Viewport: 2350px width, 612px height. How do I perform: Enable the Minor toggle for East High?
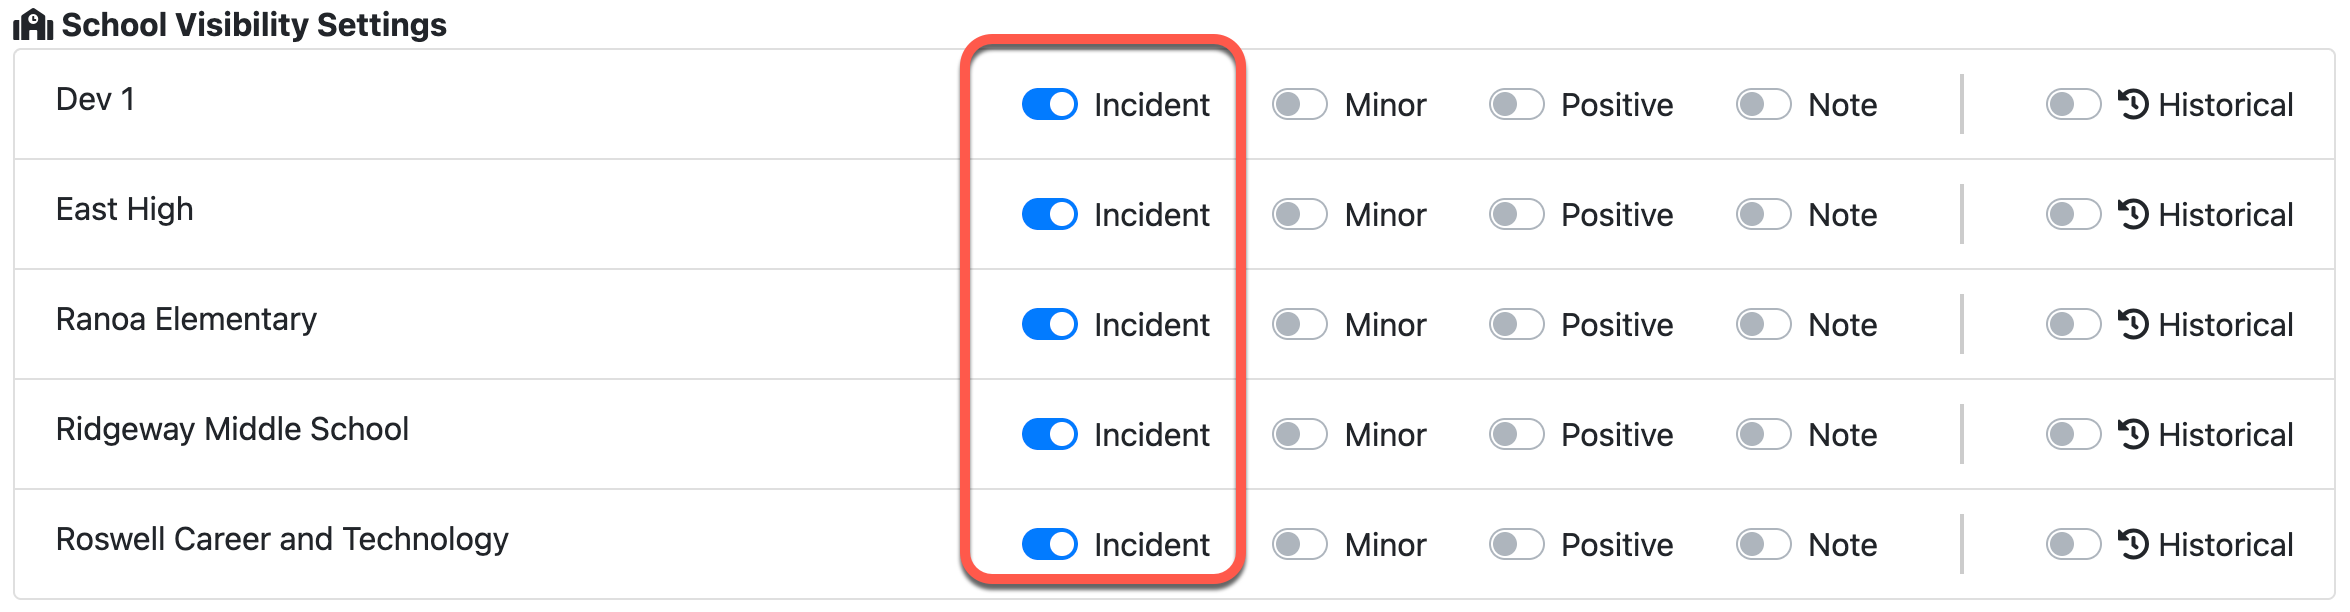click(1299, 214)
